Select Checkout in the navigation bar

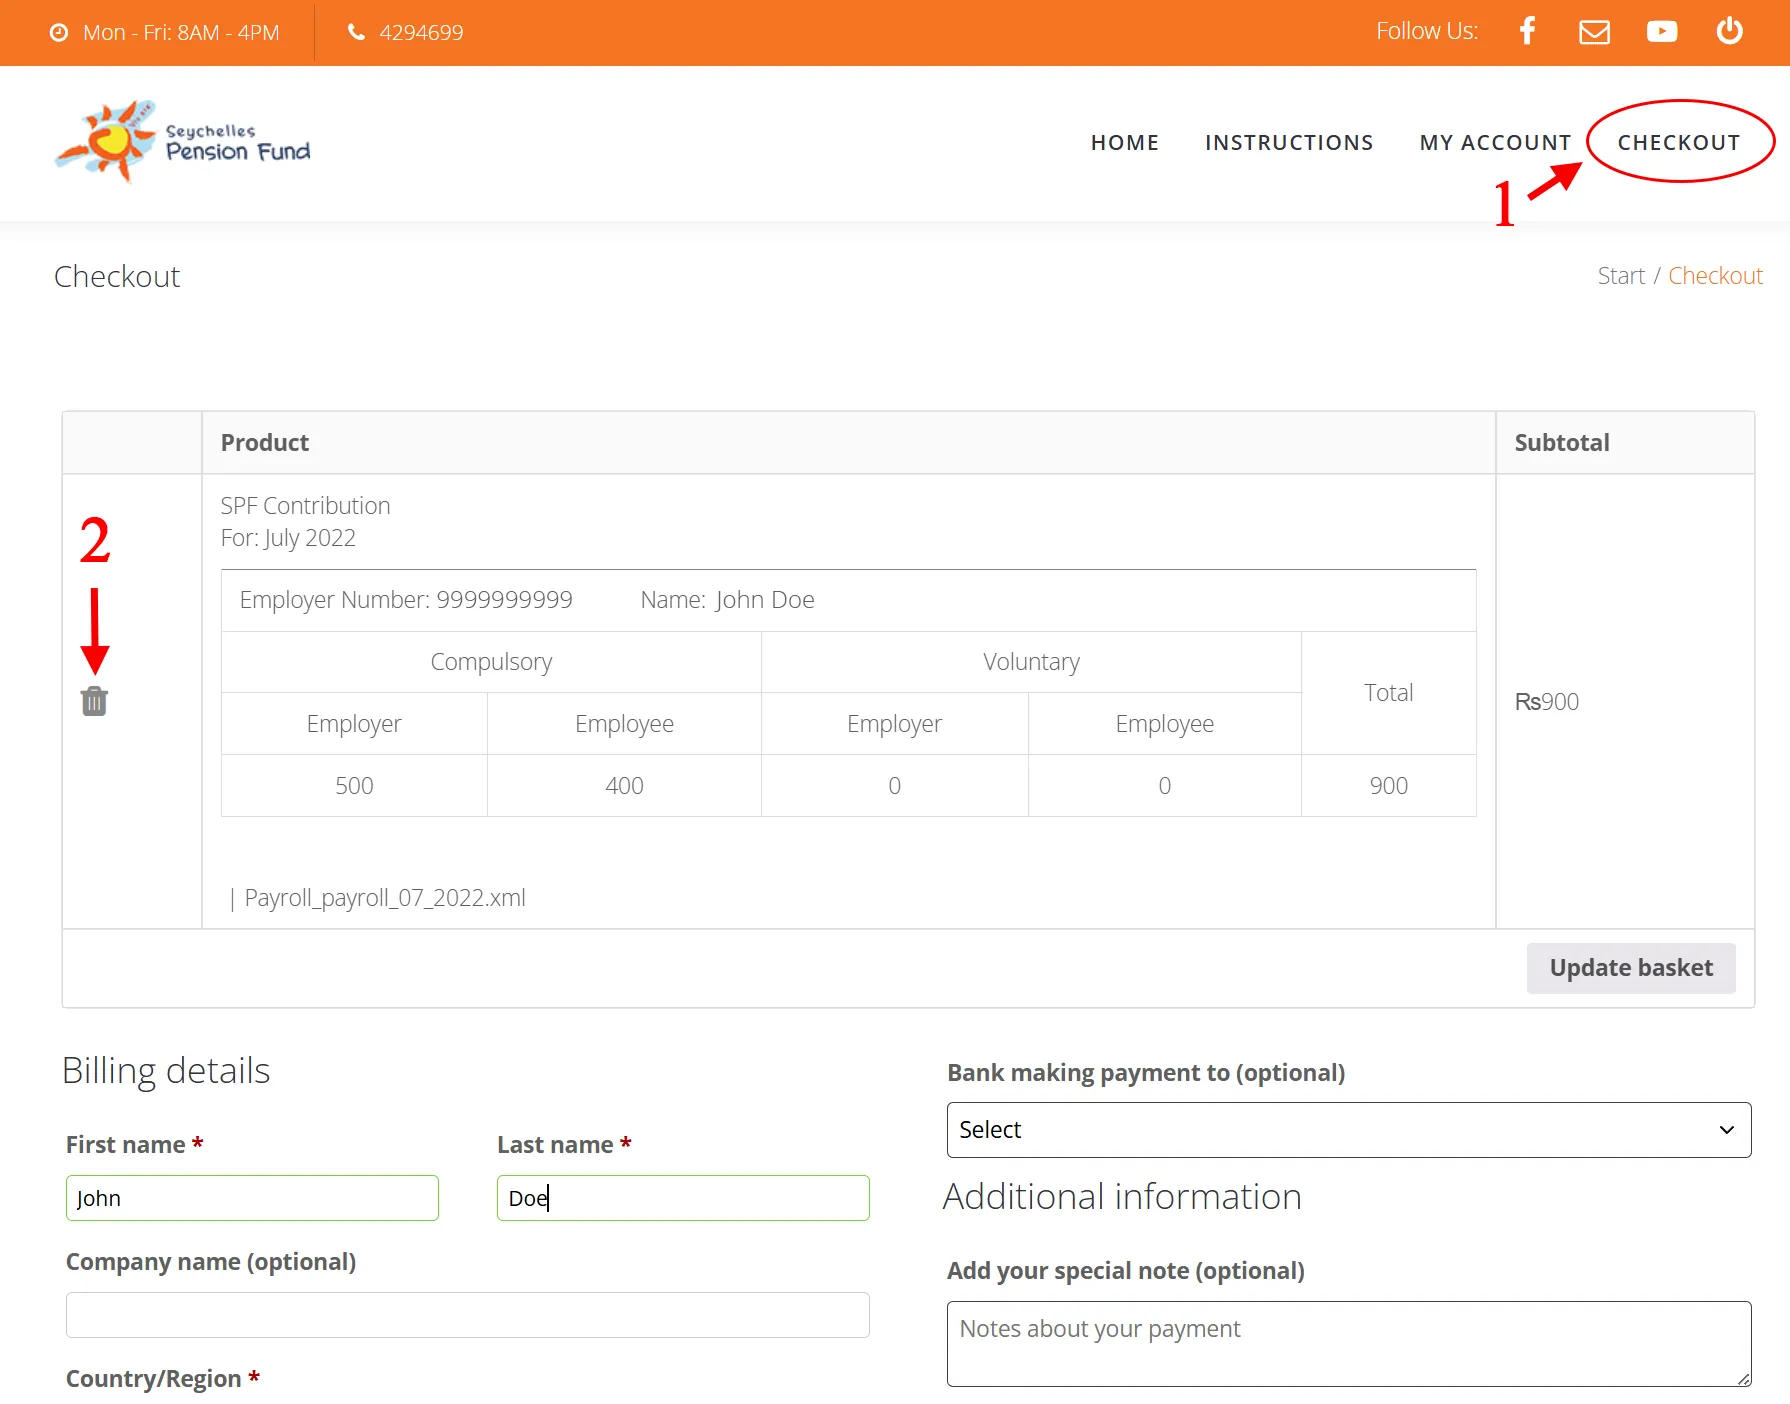tap(1678, 143)
